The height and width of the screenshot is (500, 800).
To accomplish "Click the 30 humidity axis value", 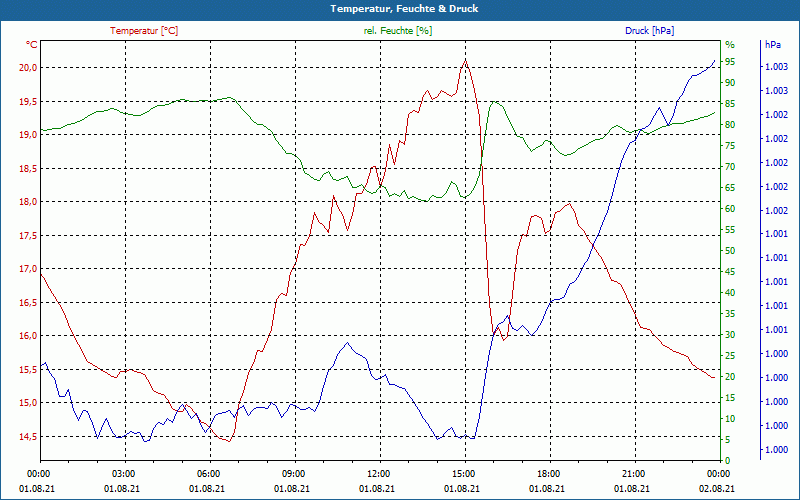I will point(730,335).
